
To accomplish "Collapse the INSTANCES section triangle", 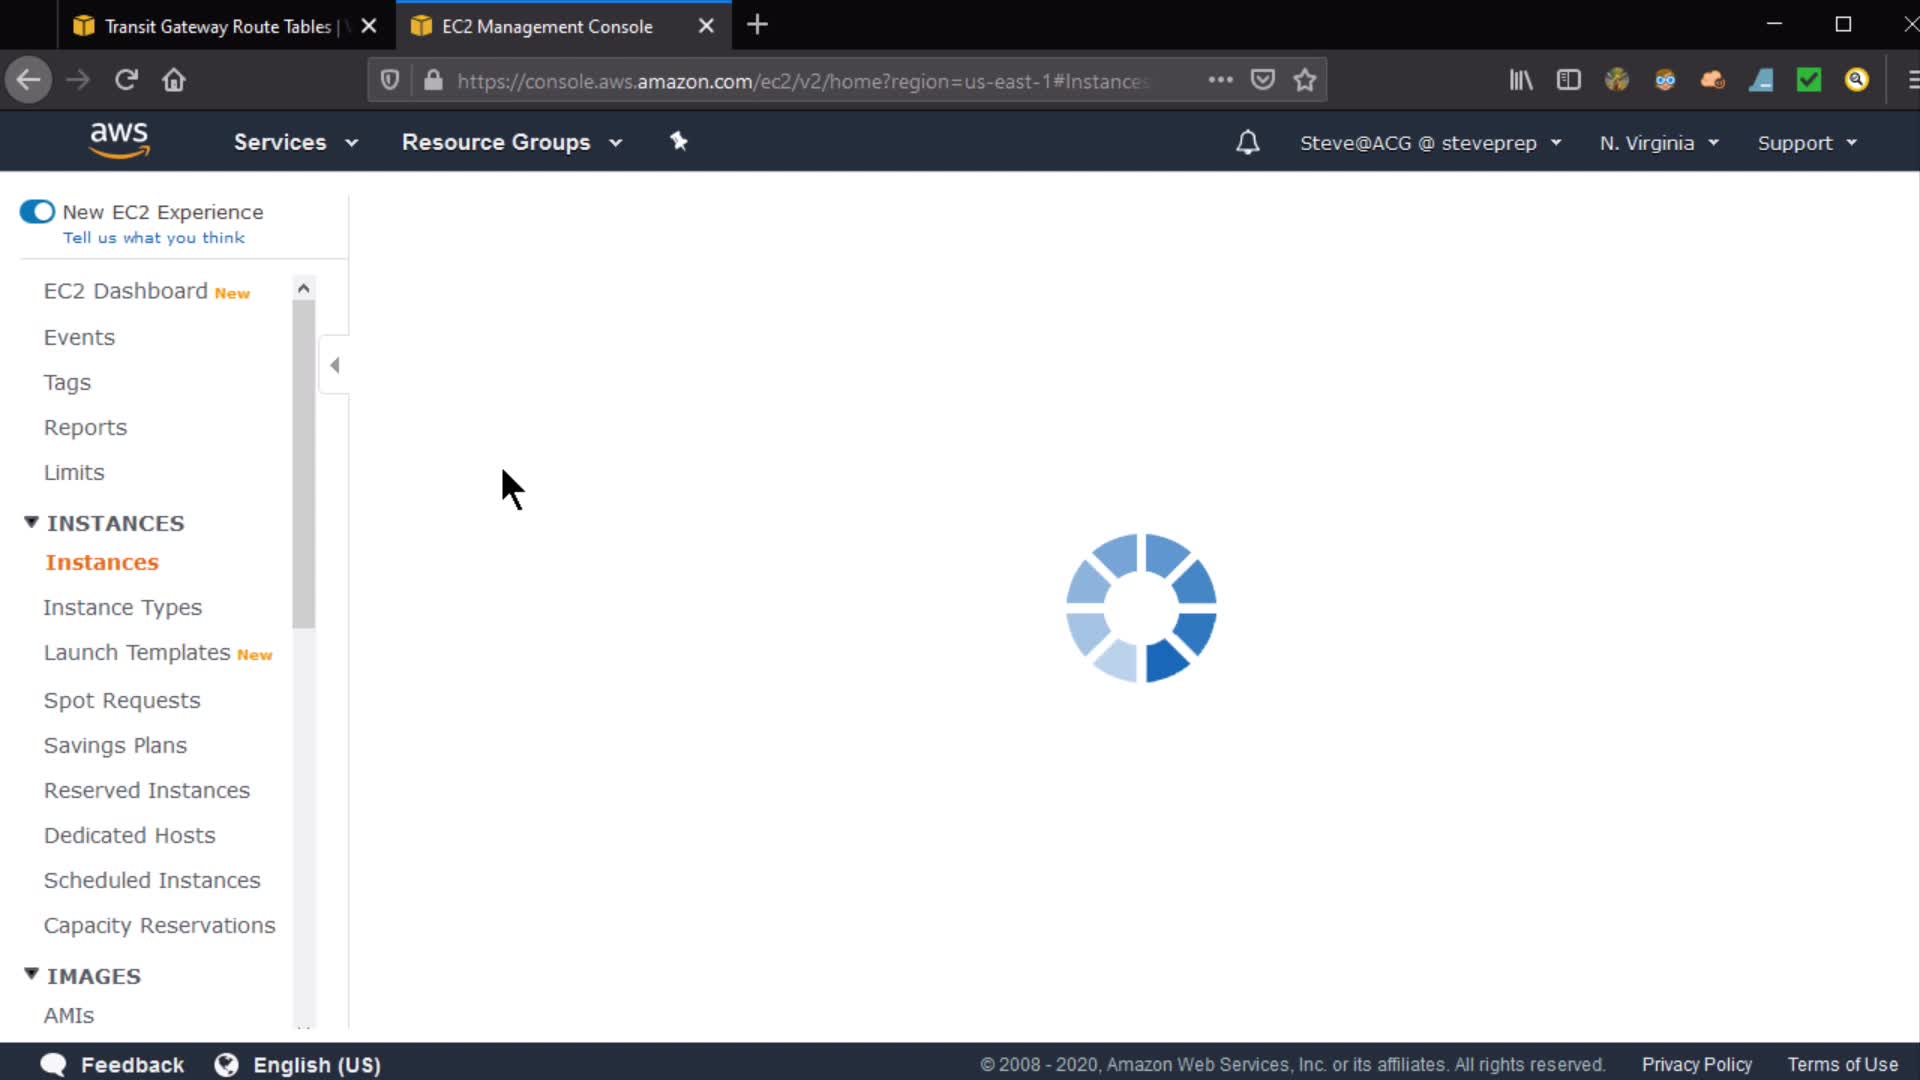I will 31,522.
